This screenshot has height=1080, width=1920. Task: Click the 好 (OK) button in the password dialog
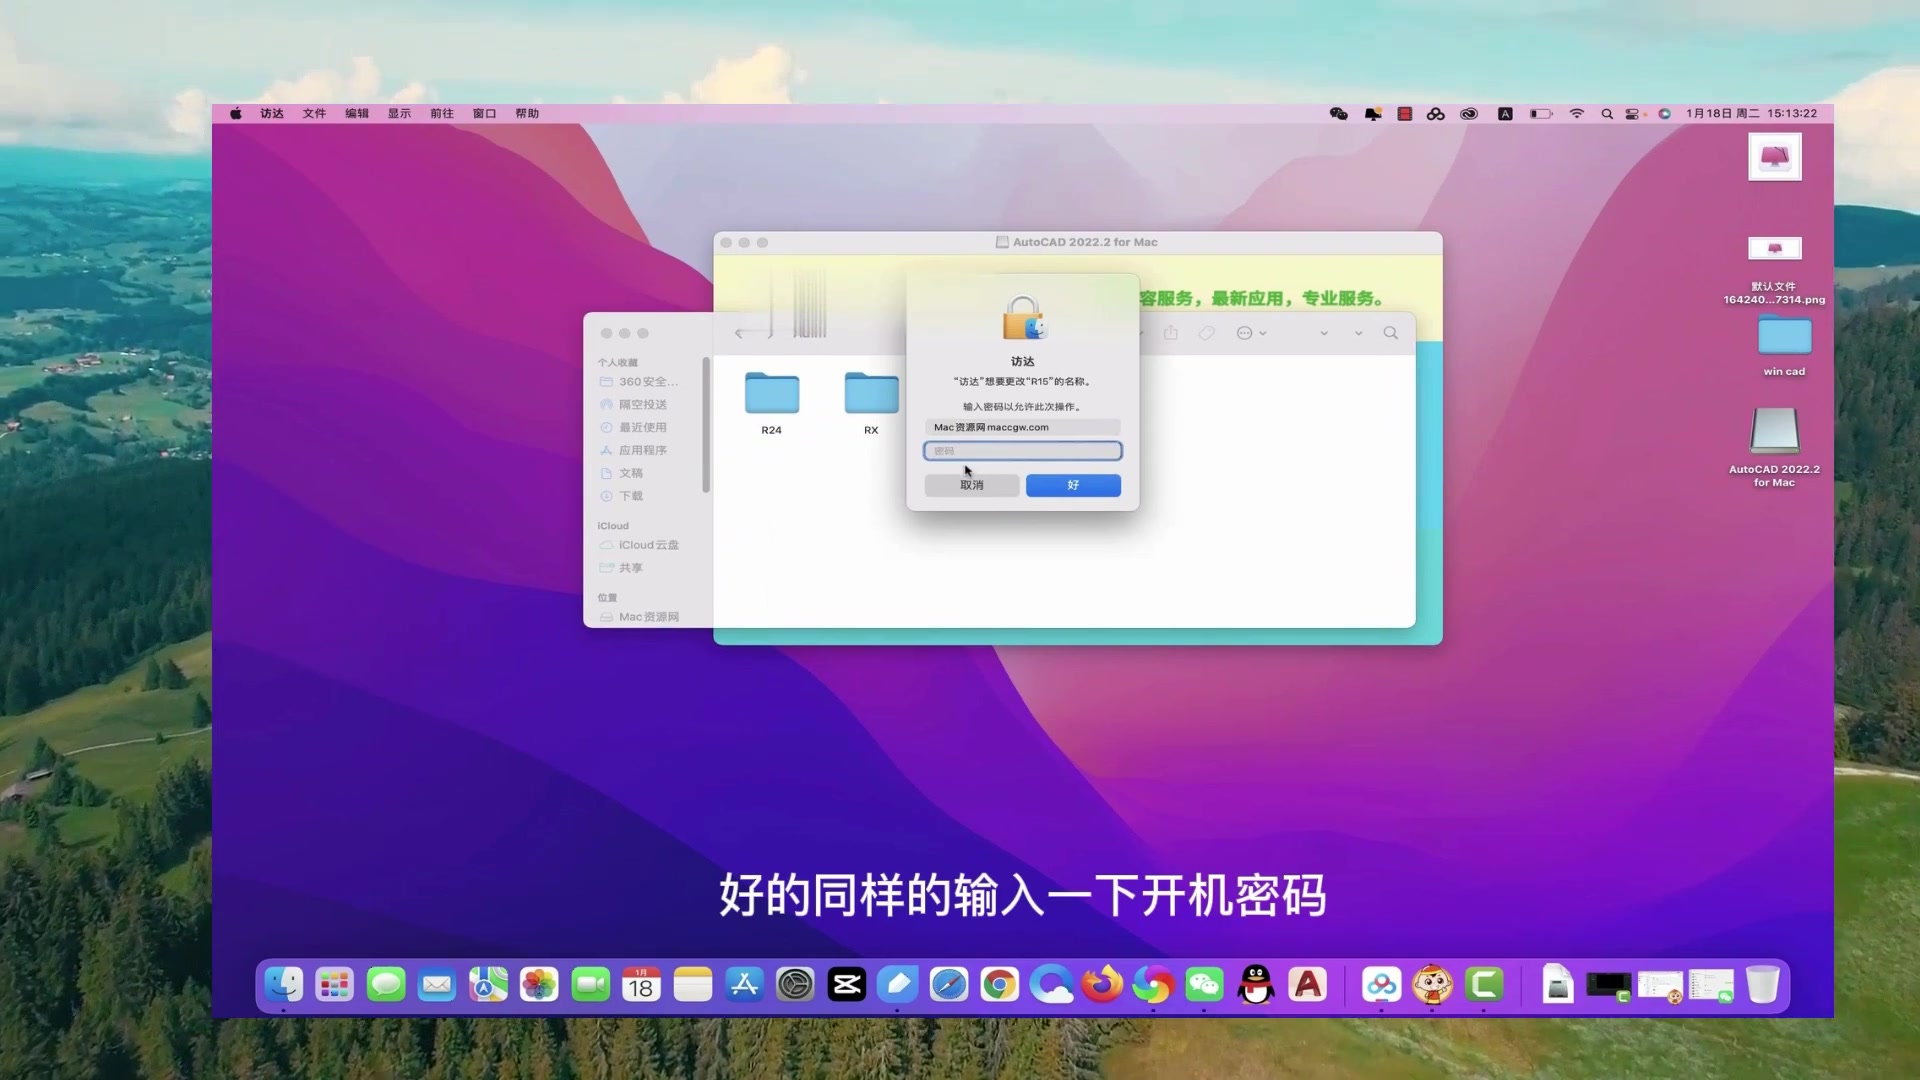pos(1073,485)
